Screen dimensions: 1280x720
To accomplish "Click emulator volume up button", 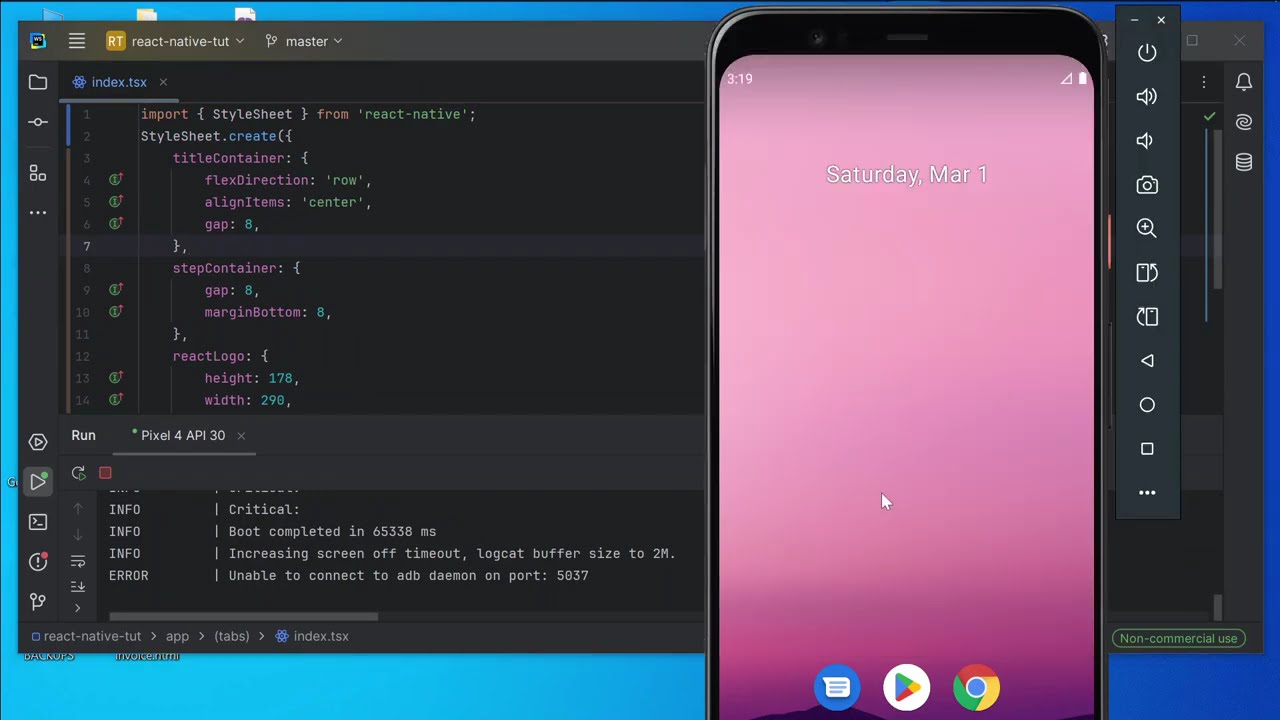I will pyautogui.click(x=1147, y=96).
